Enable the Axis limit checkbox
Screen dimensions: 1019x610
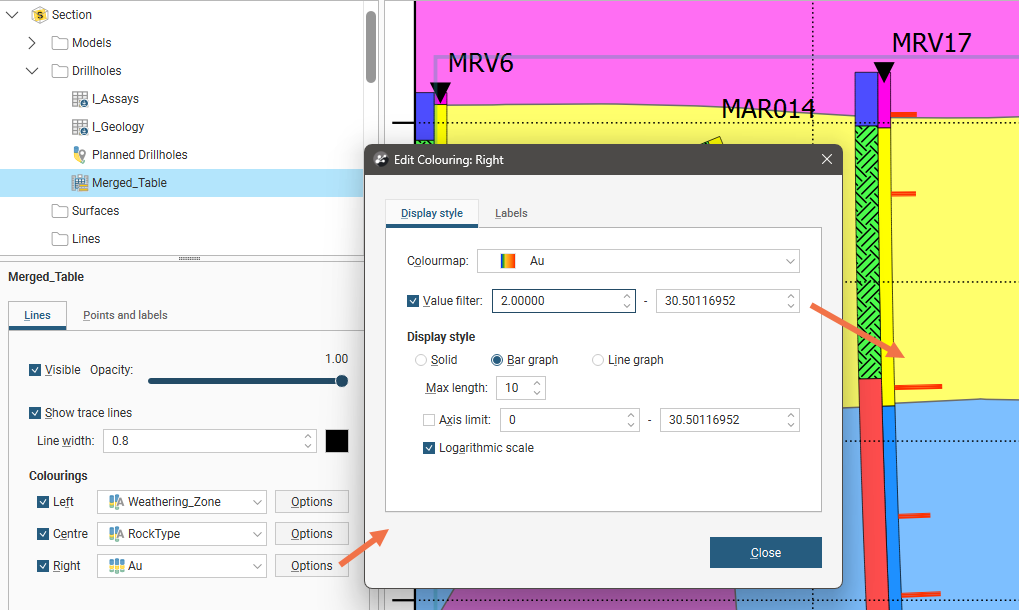pos(429,420)
